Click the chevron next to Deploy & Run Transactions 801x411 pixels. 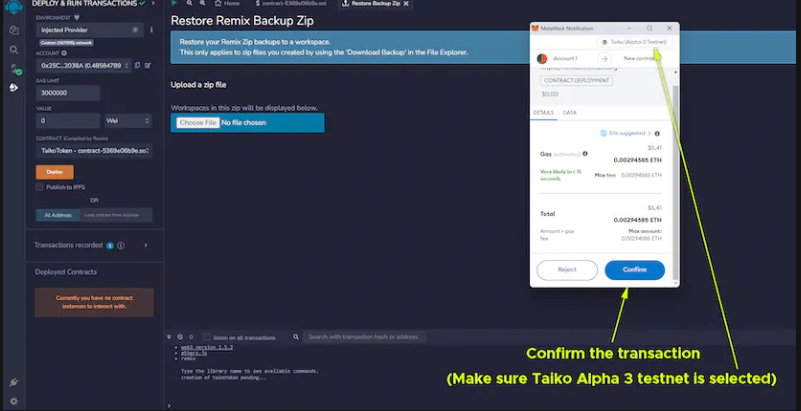(153, 4)
